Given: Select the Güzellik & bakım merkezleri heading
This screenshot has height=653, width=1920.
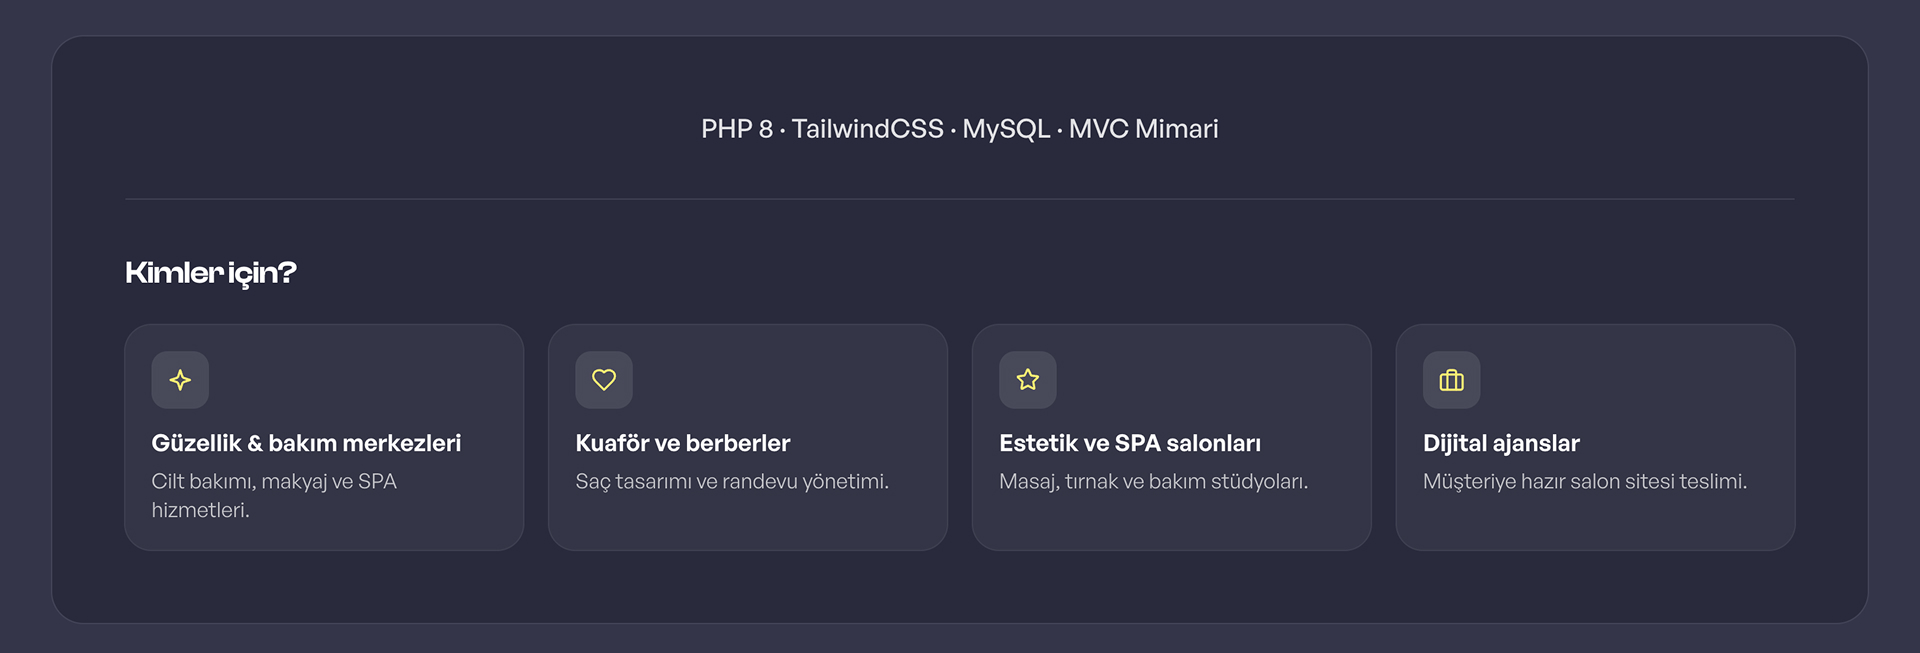Looking at the screenshot, I should pyautogui.click(x=306, y=443).
